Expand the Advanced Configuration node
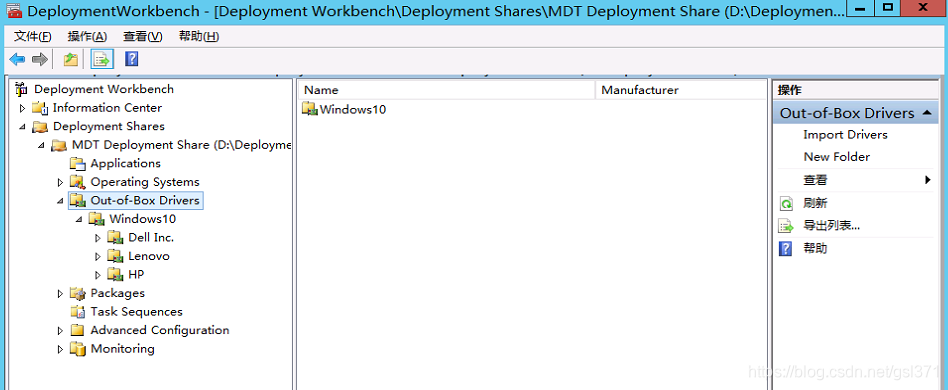The image size is (948, 390). 60,330
